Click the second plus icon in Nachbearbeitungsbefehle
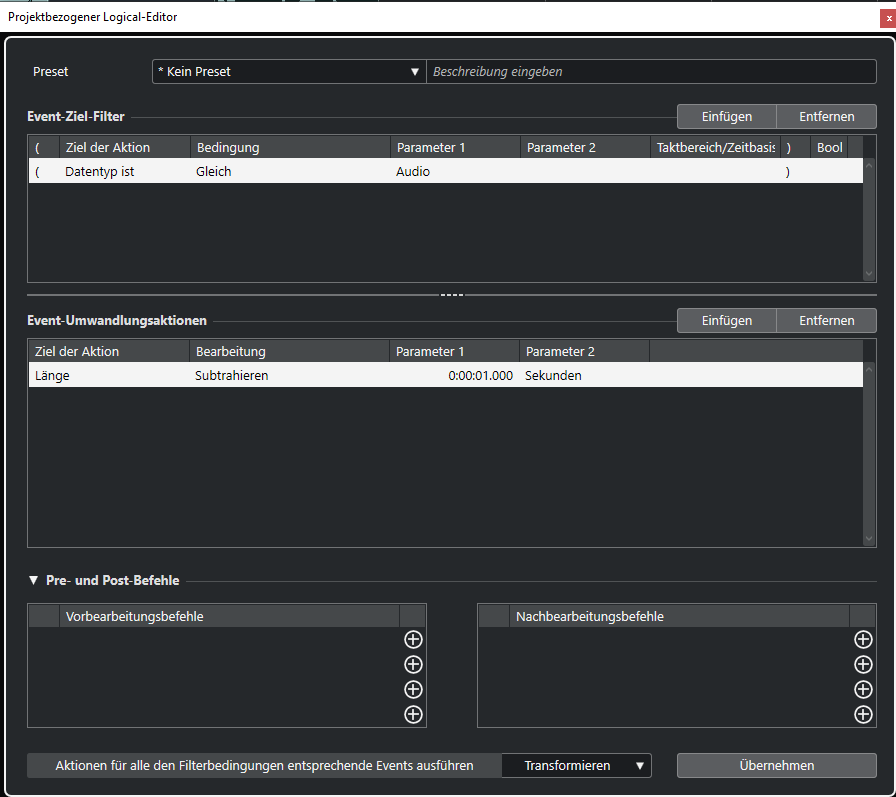896x797 pixels. [863, 664]
